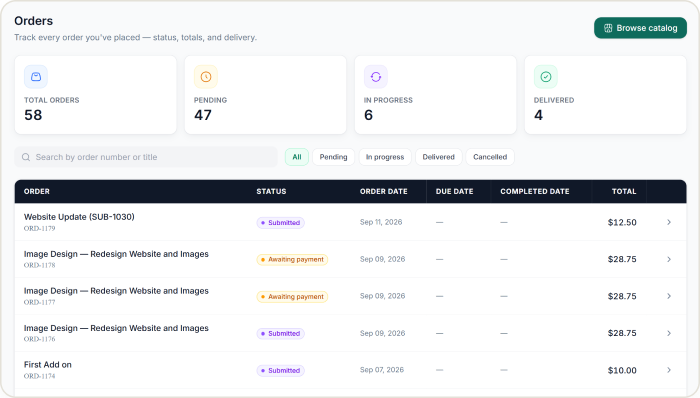Click the $10.00 total
The width and height of the screenshot is (700, 398).
point(622,370)
